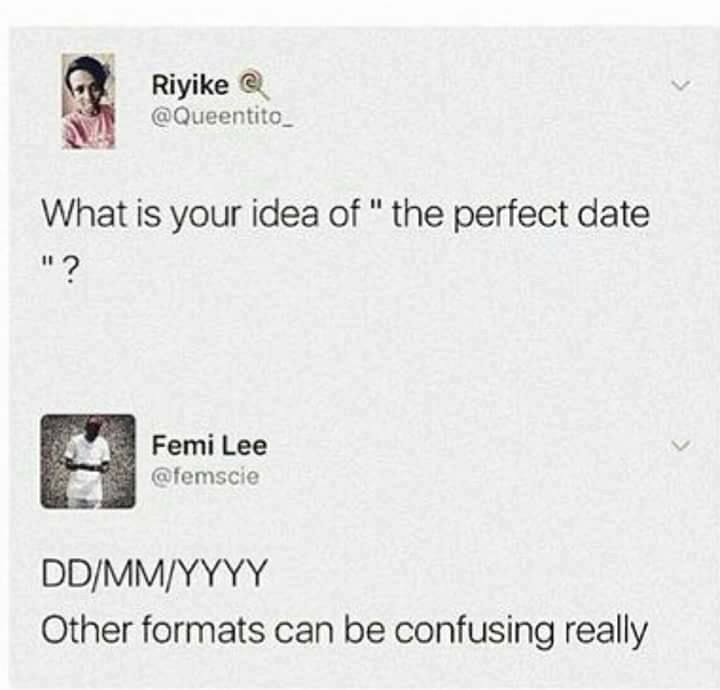Click the phrase "the perfect date"
Image resolution: width=720 pixels, height=690 pixels.
click(520, 214)
